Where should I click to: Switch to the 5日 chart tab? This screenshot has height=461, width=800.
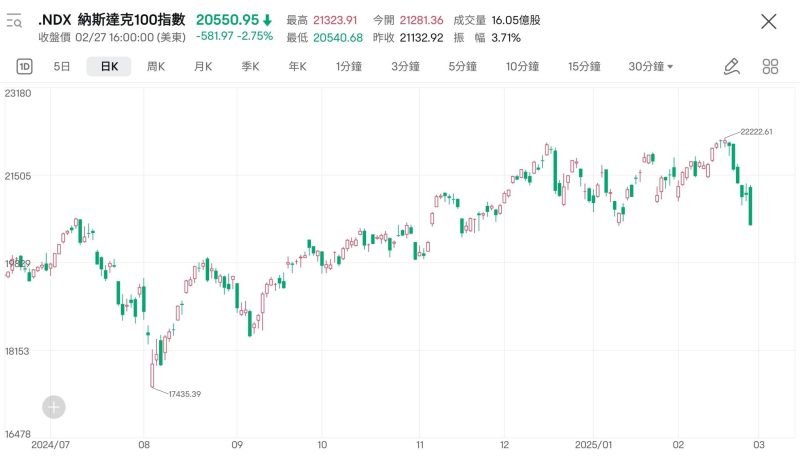point(62,67)
